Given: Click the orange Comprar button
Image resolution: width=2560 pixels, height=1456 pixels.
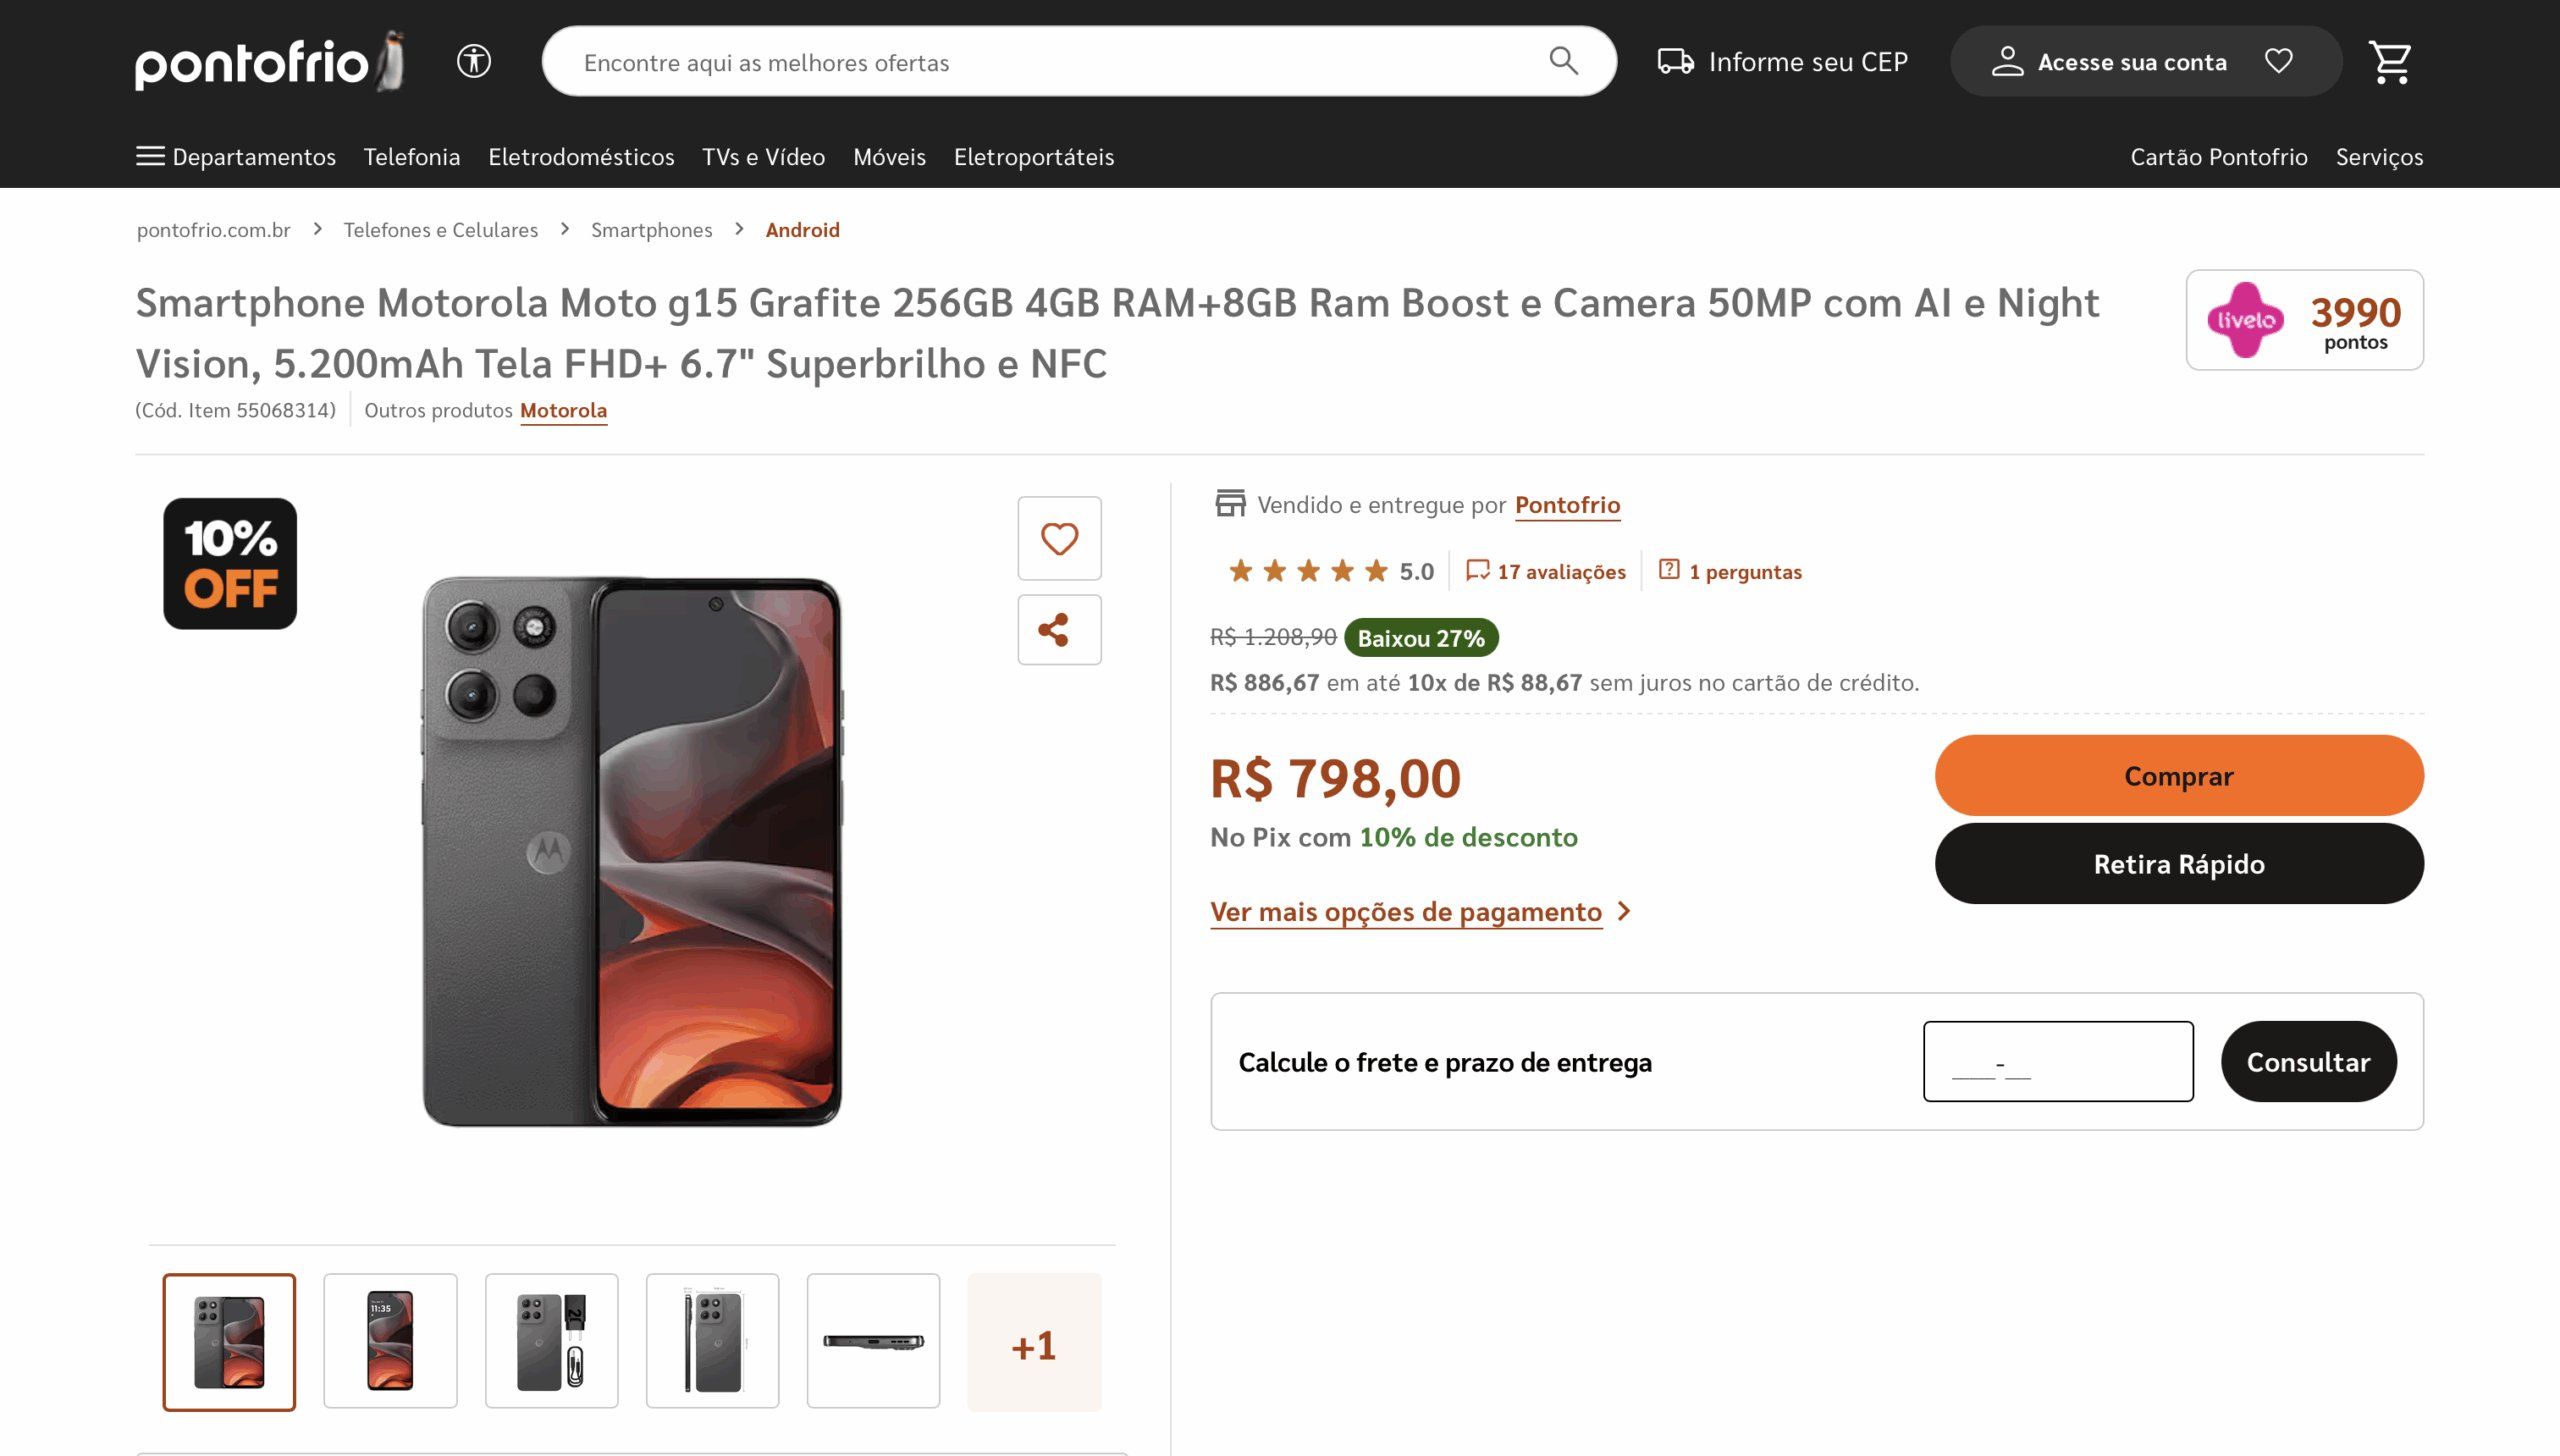Looking at the screenshot, I should coord(2179,776).
